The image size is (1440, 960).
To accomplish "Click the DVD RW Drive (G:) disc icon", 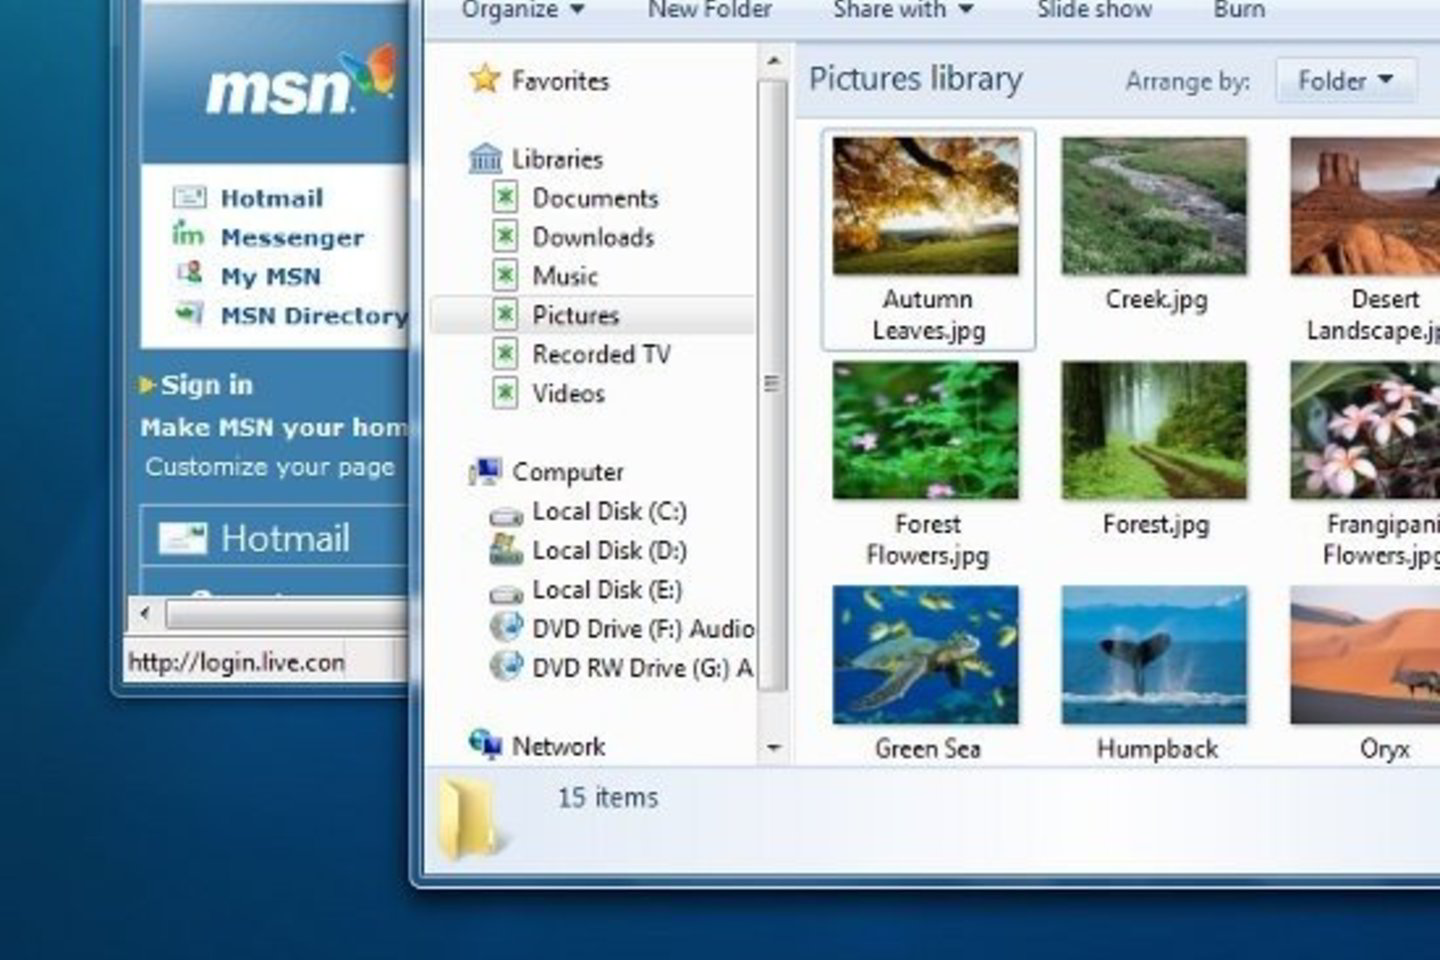I will 506,667.
